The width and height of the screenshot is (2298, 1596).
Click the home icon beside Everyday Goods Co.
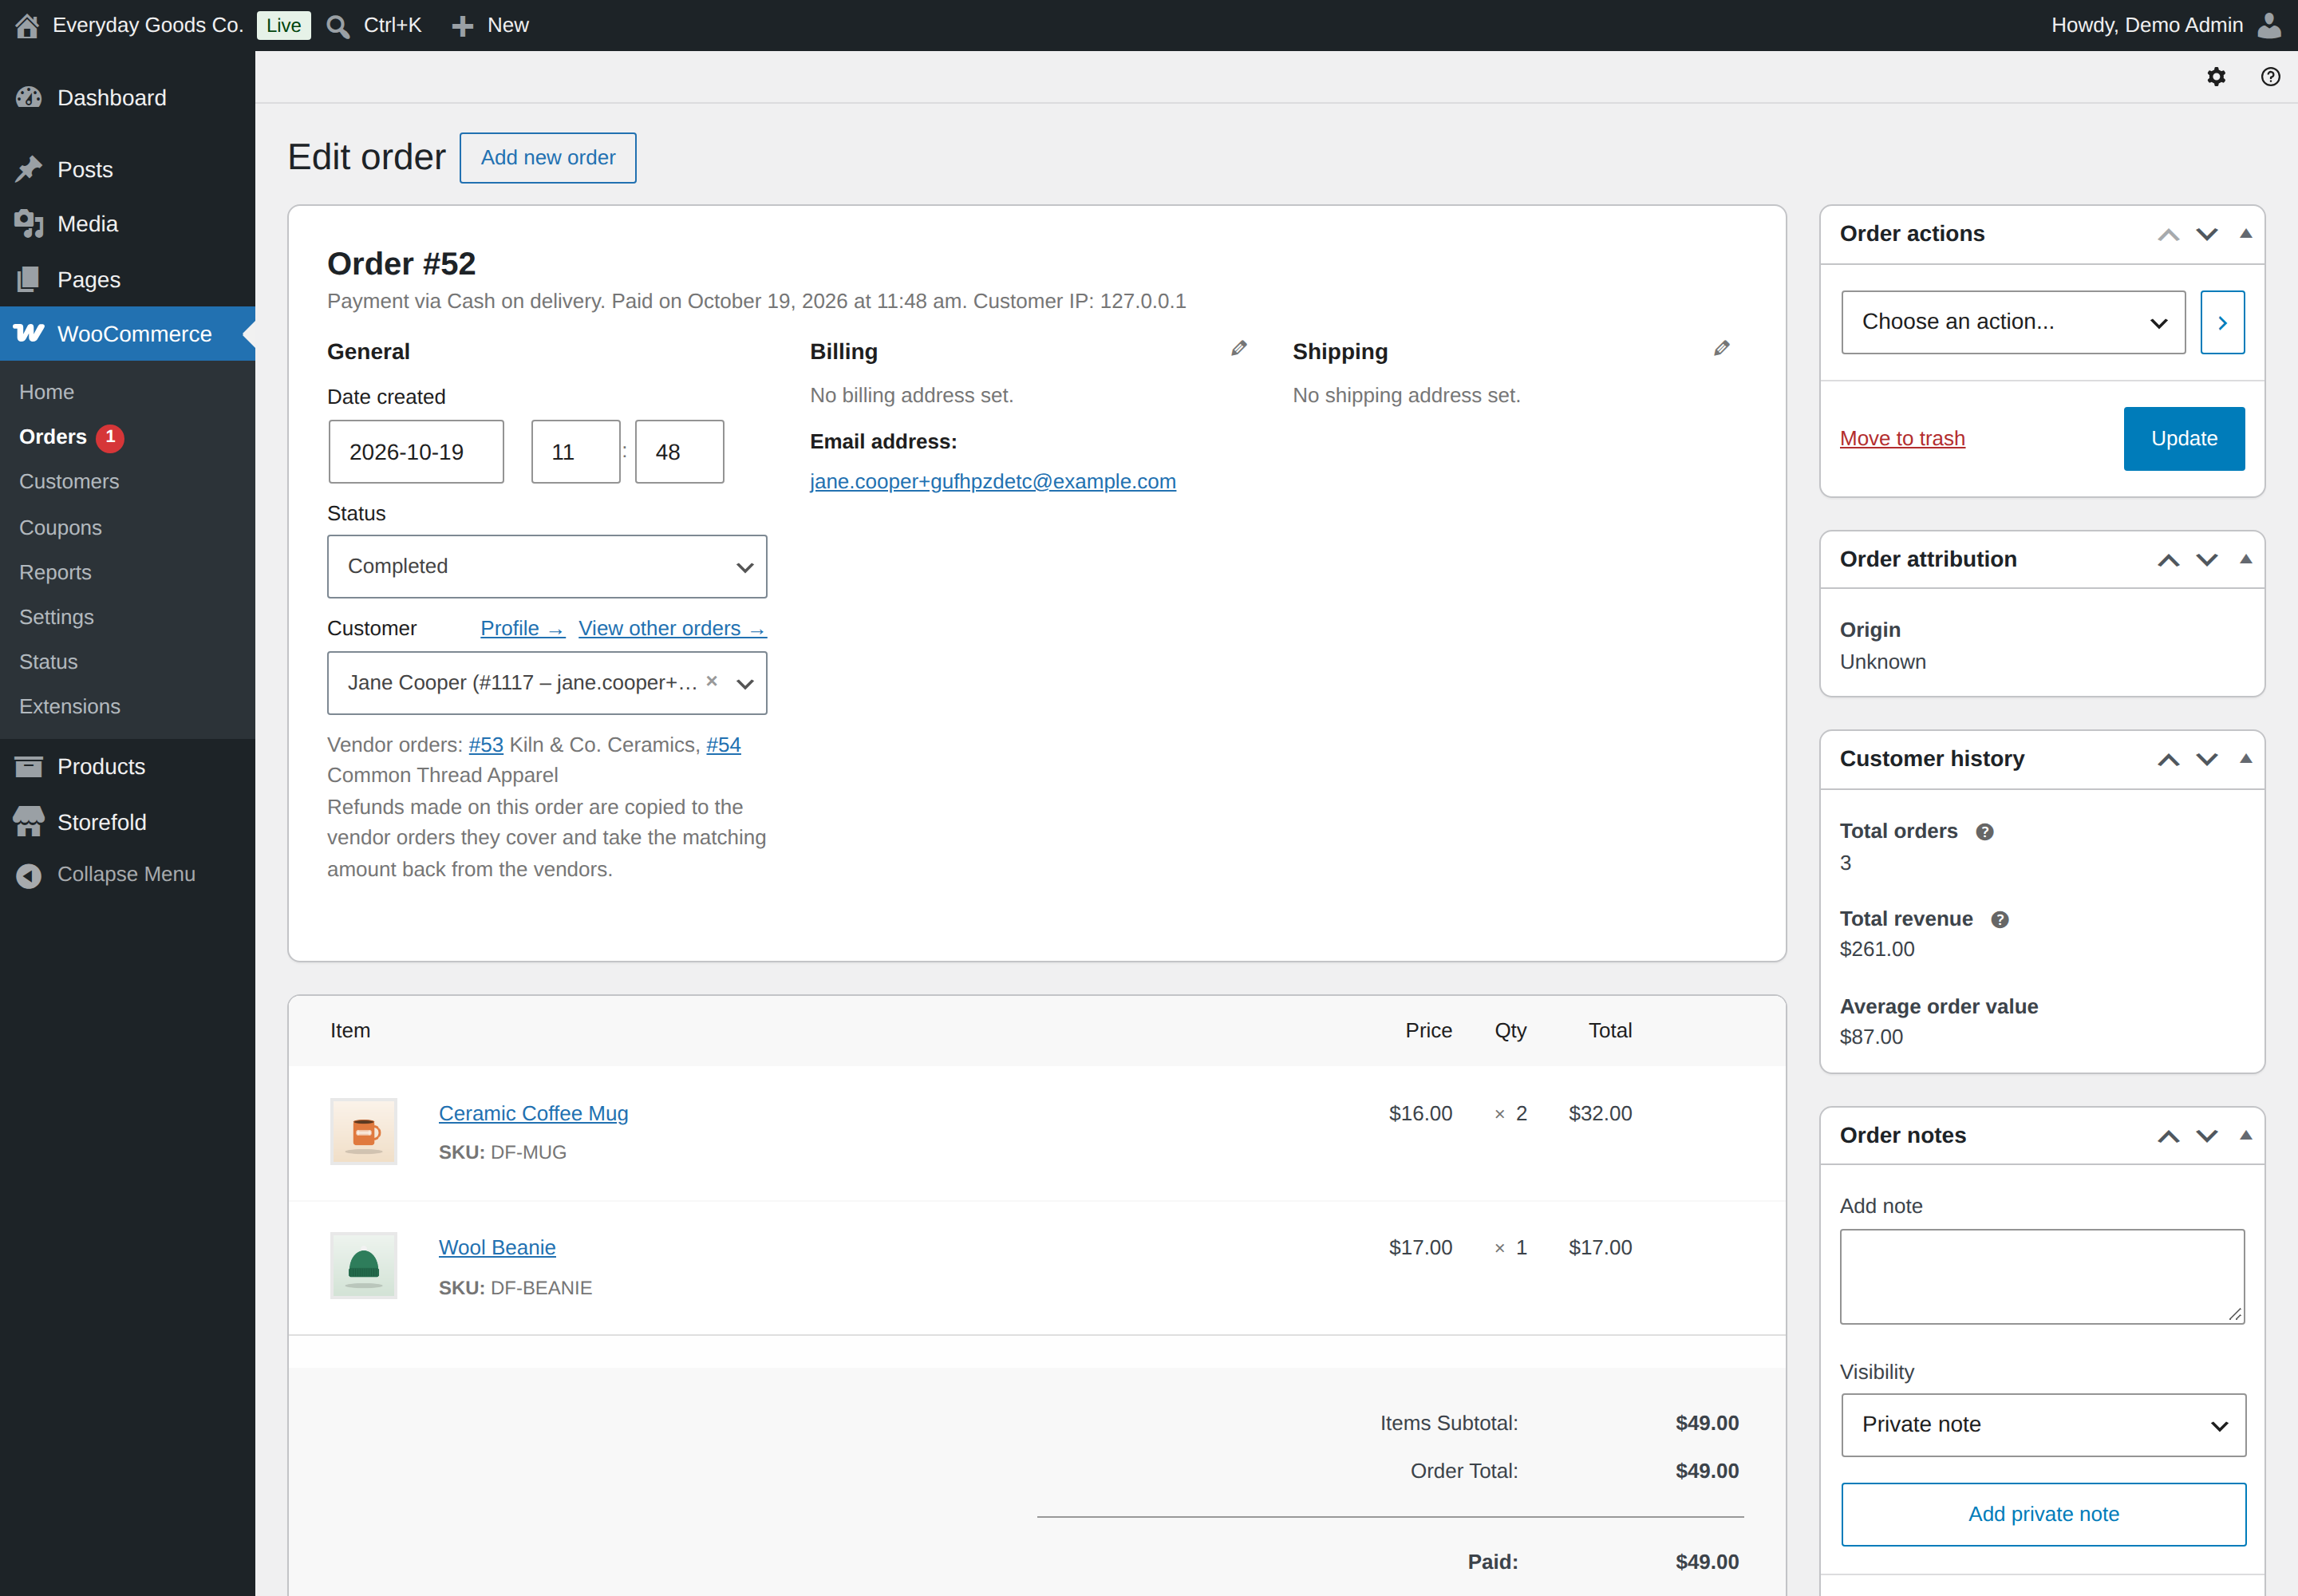click(27, 25)
